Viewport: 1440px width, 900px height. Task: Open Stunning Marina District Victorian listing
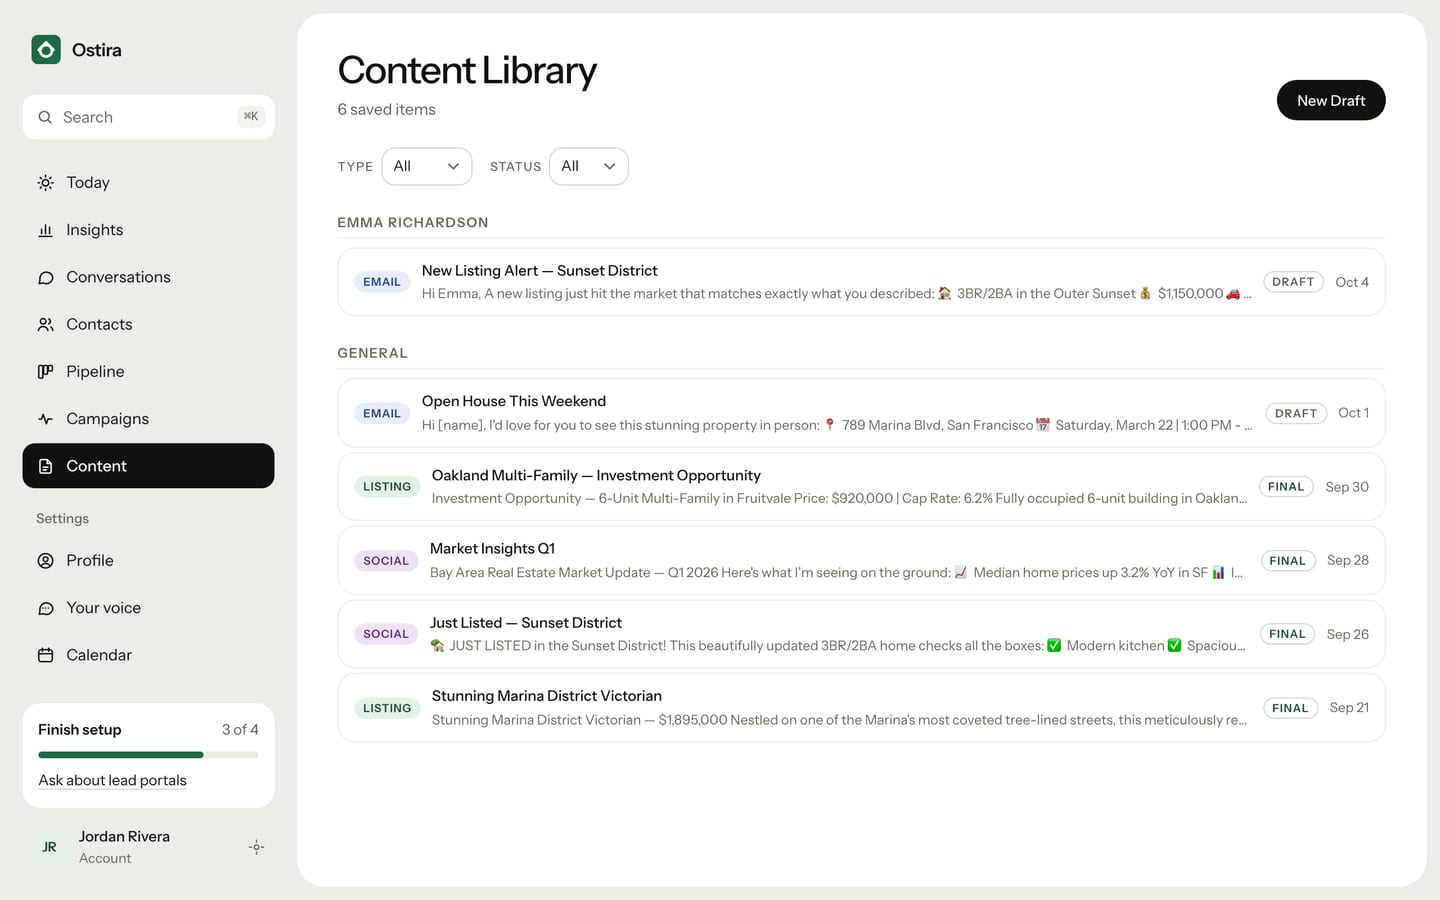861,708
